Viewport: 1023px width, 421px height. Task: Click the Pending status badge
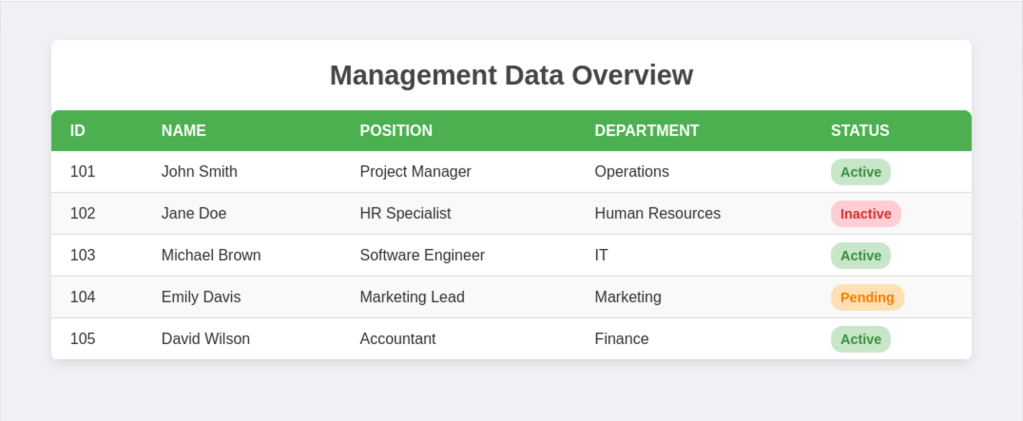(x=867, y=298)
